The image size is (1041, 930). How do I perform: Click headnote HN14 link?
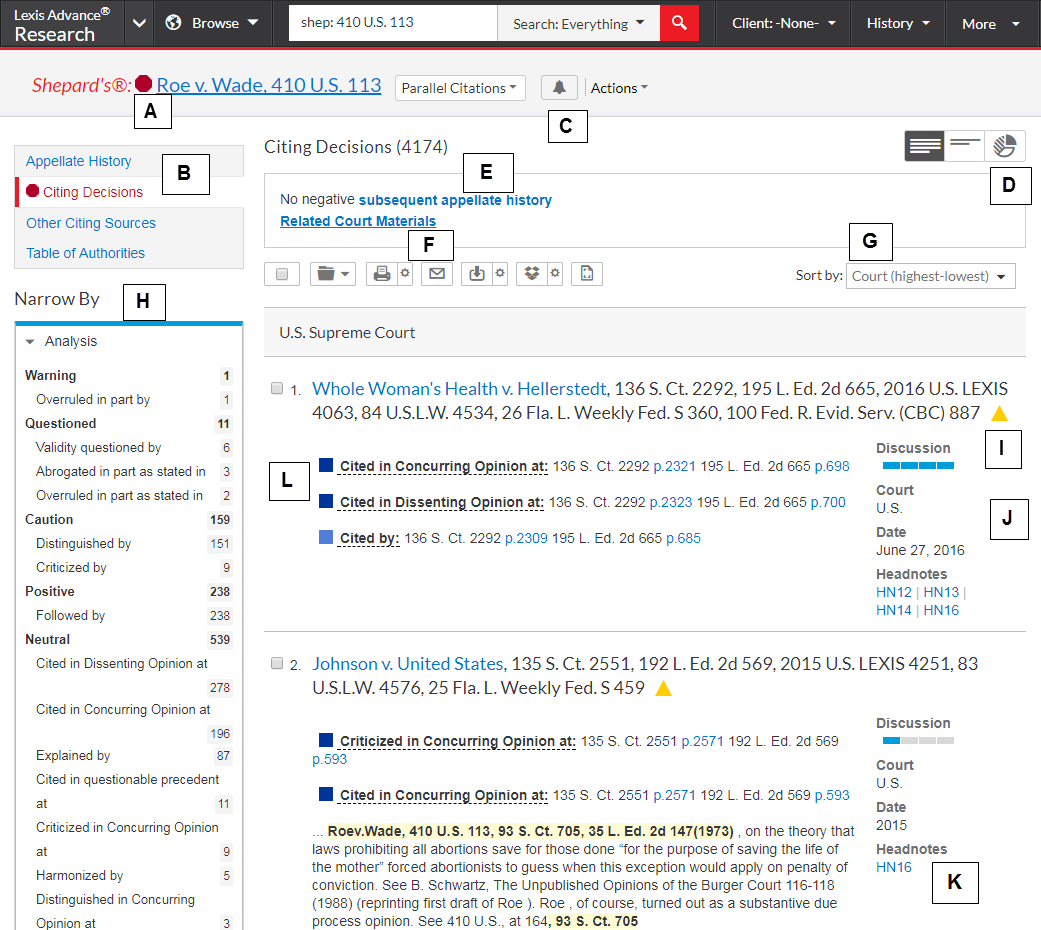pyautogui.click(x=894, y=610)
